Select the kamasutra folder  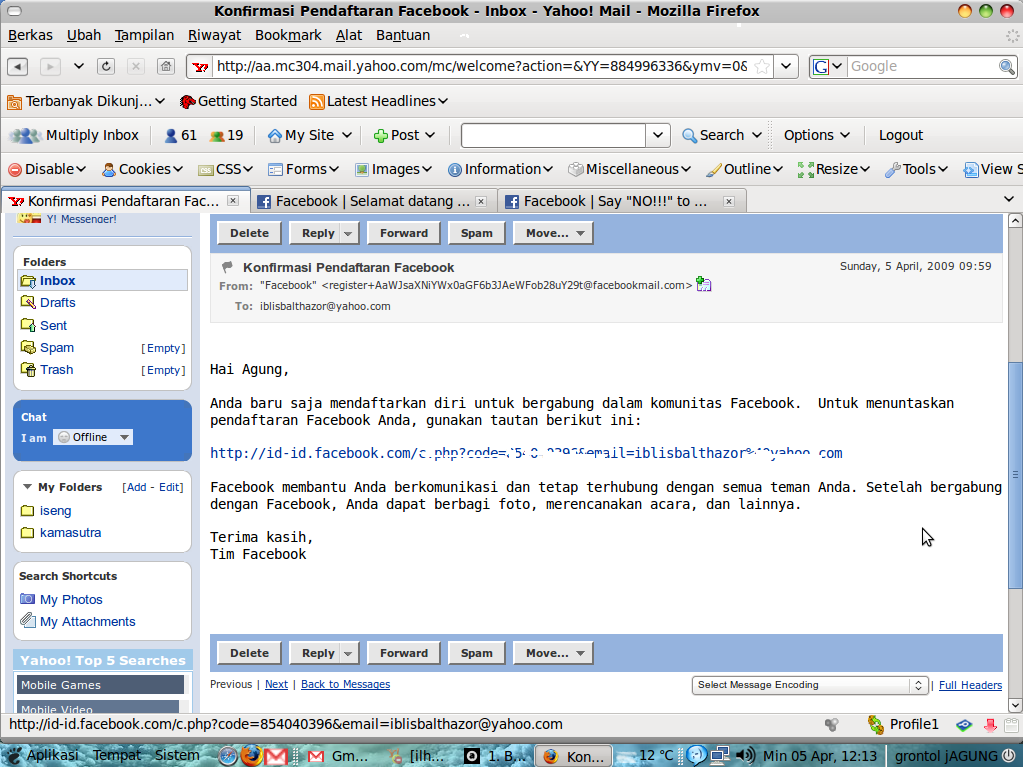[x=70, y=533]
